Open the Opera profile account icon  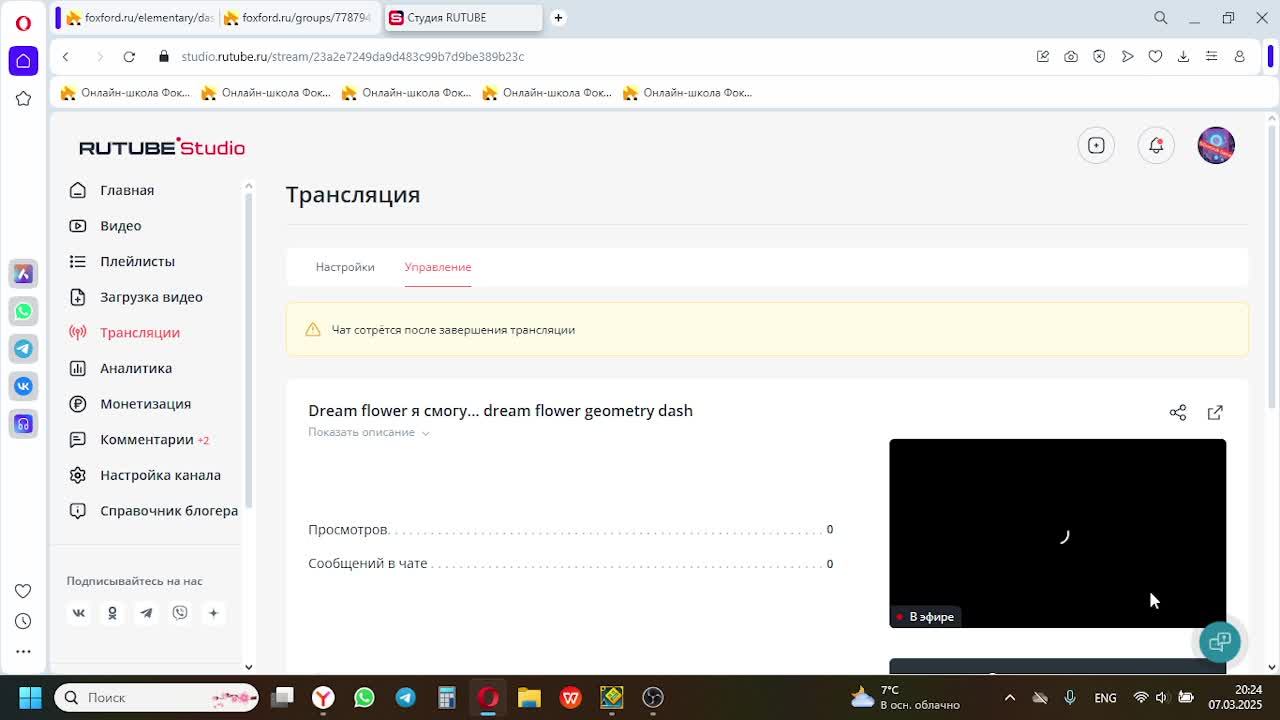(x=1239, y=57)
